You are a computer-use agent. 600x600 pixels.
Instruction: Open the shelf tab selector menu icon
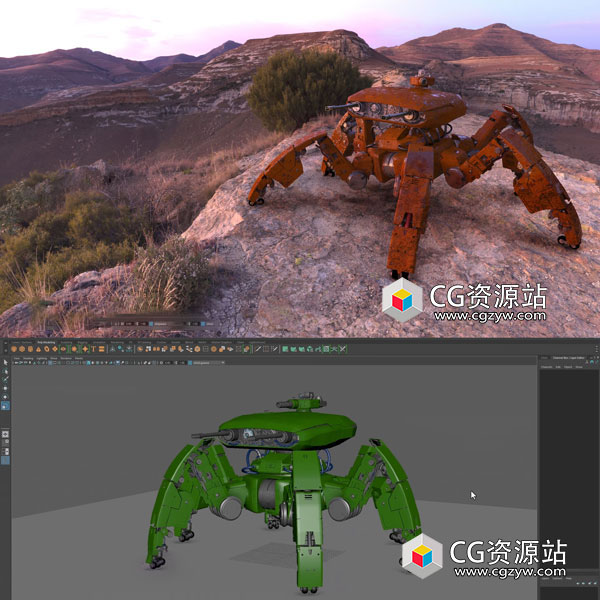pos(5,343)
